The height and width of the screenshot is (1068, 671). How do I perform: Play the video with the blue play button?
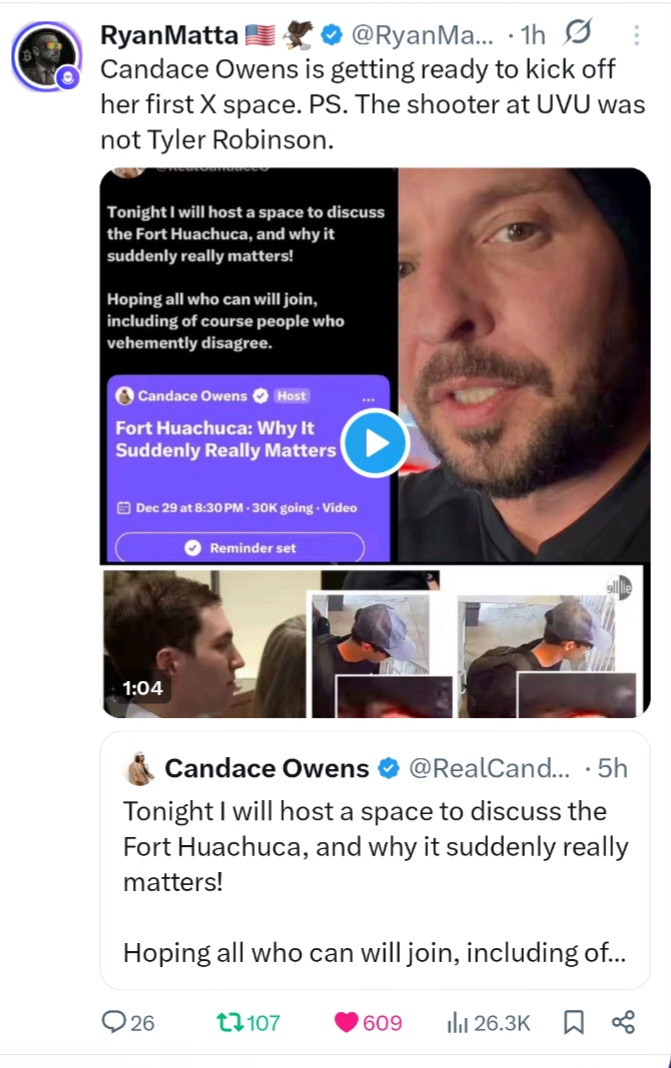(x=375, y=443)
